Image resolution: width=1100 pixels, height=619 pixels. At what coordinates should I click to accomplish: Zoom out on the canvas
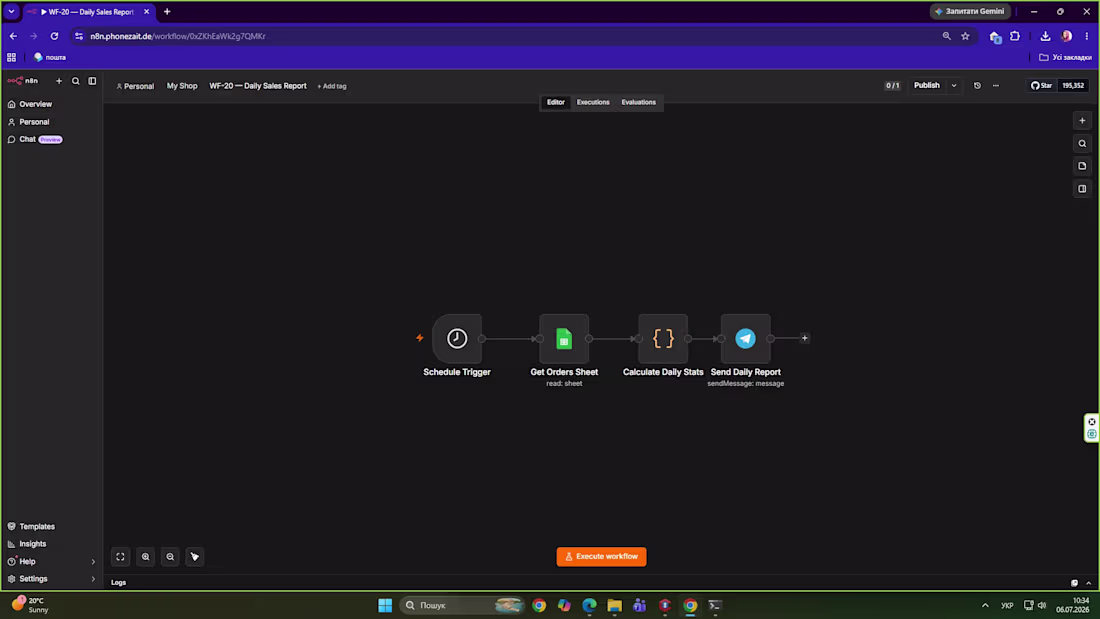(x=170, y=557)
